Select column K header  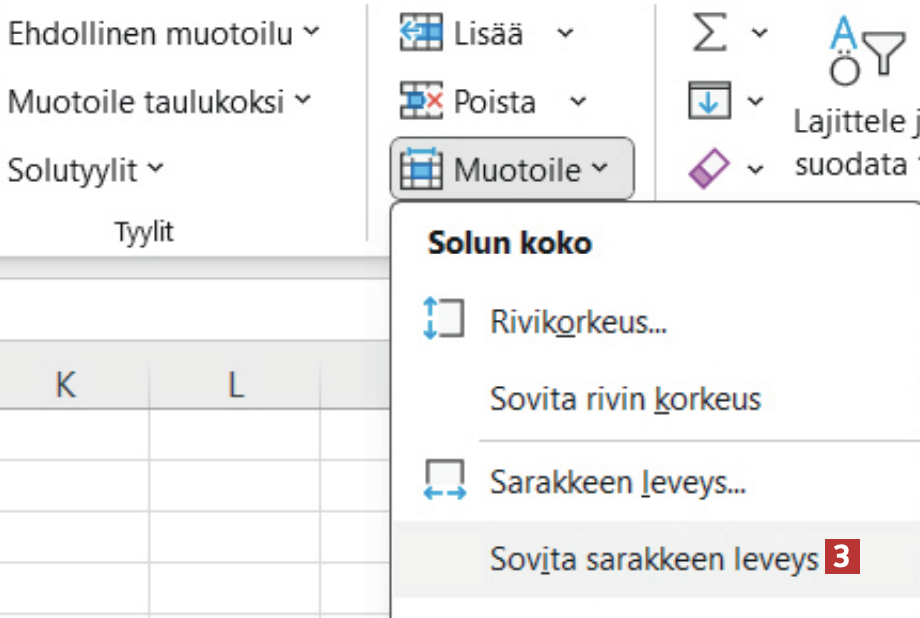65,385
